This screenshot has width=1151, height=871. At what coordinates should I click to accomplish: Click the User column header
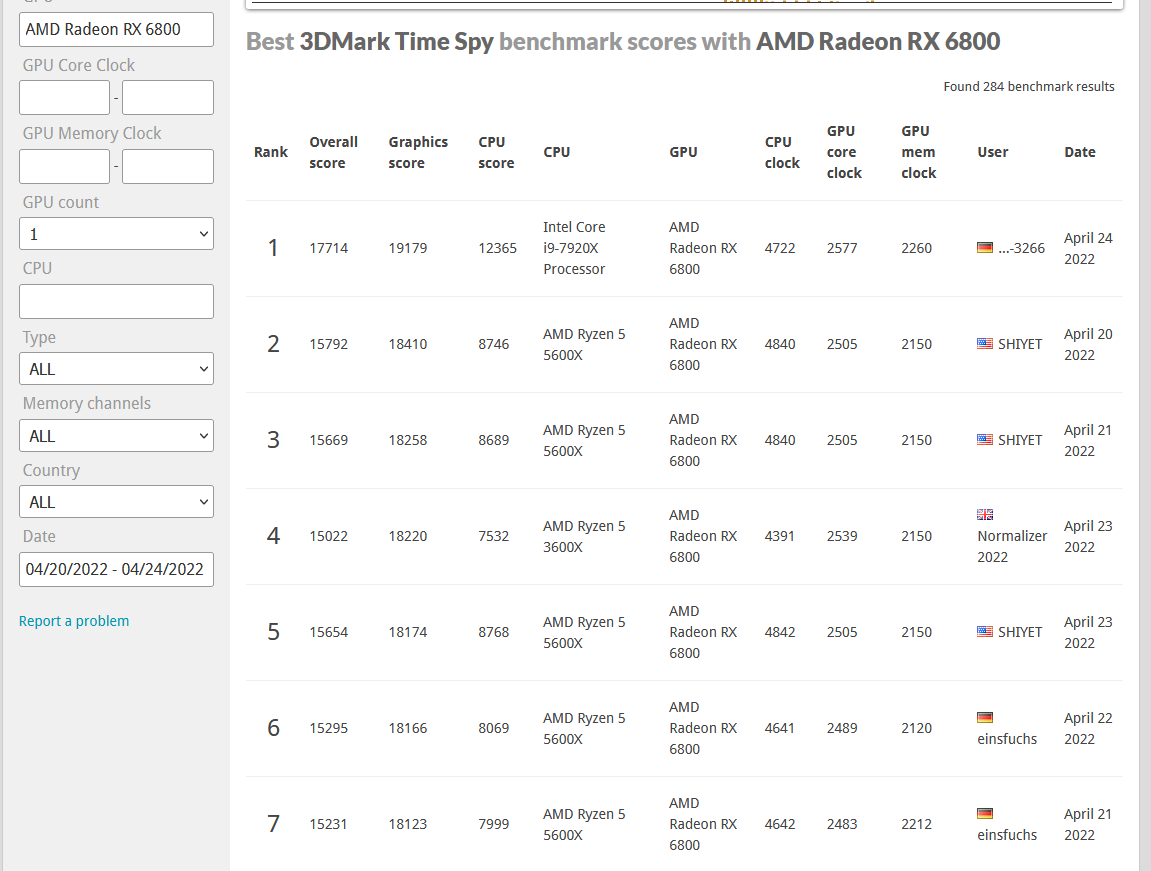(x=992, y=152)
